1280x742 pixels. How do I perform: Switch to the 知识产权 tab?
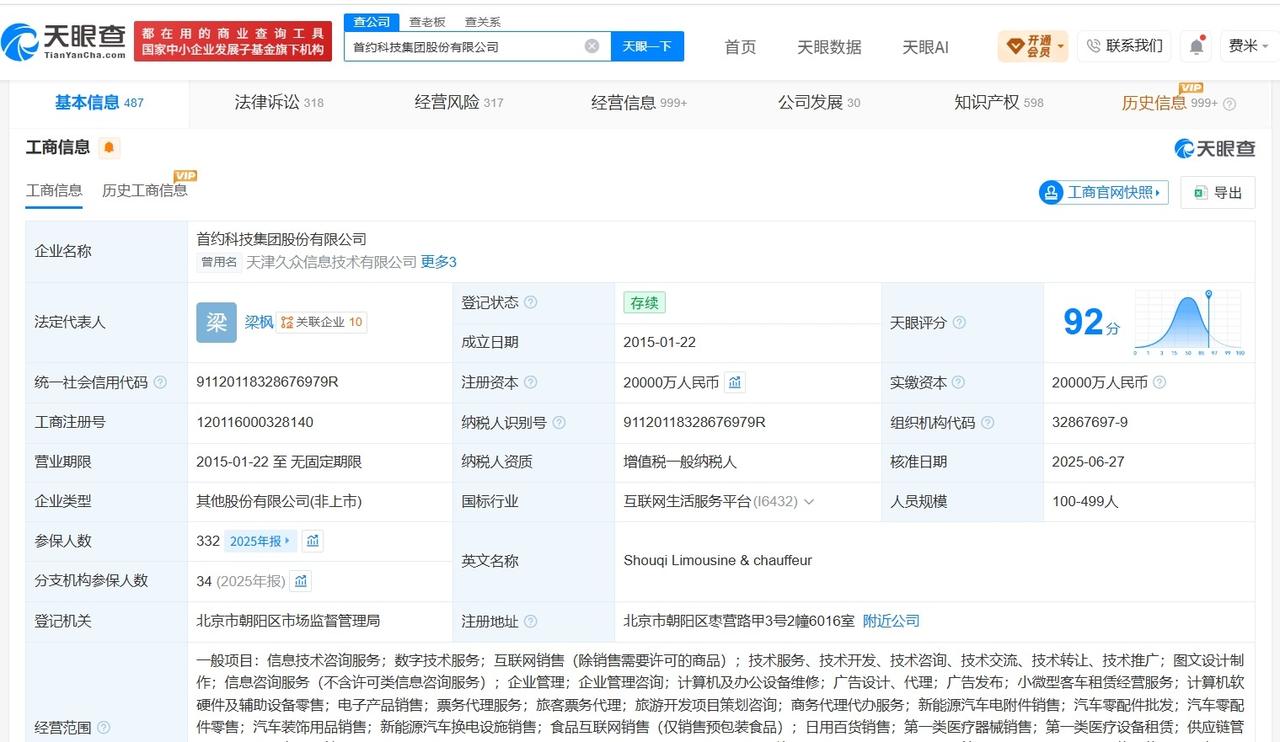point(999,102)
